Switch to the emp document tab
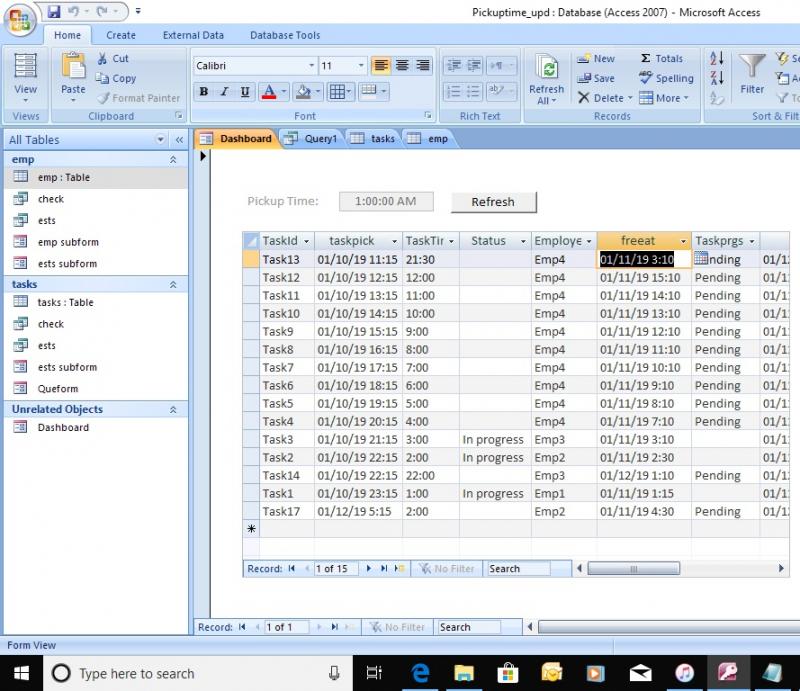The height and width of the screenshot is (691, 800). [429, 139]
